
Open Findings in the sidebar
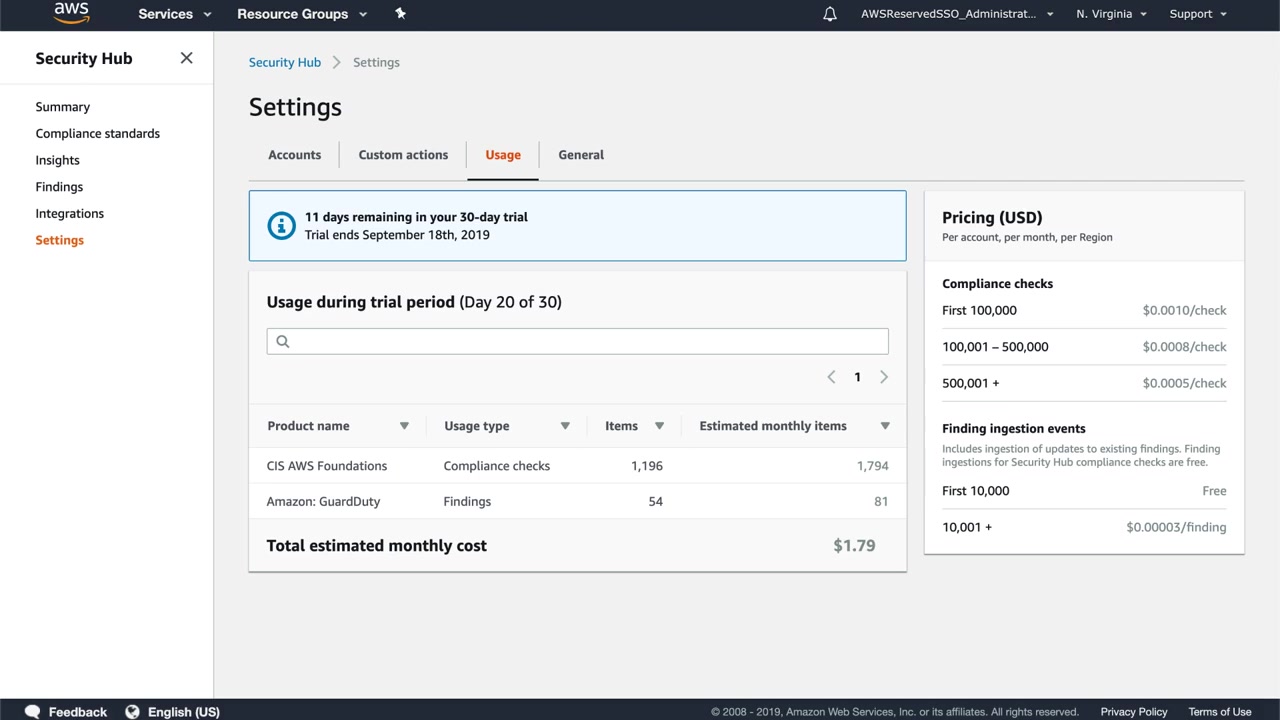(59, 187)
